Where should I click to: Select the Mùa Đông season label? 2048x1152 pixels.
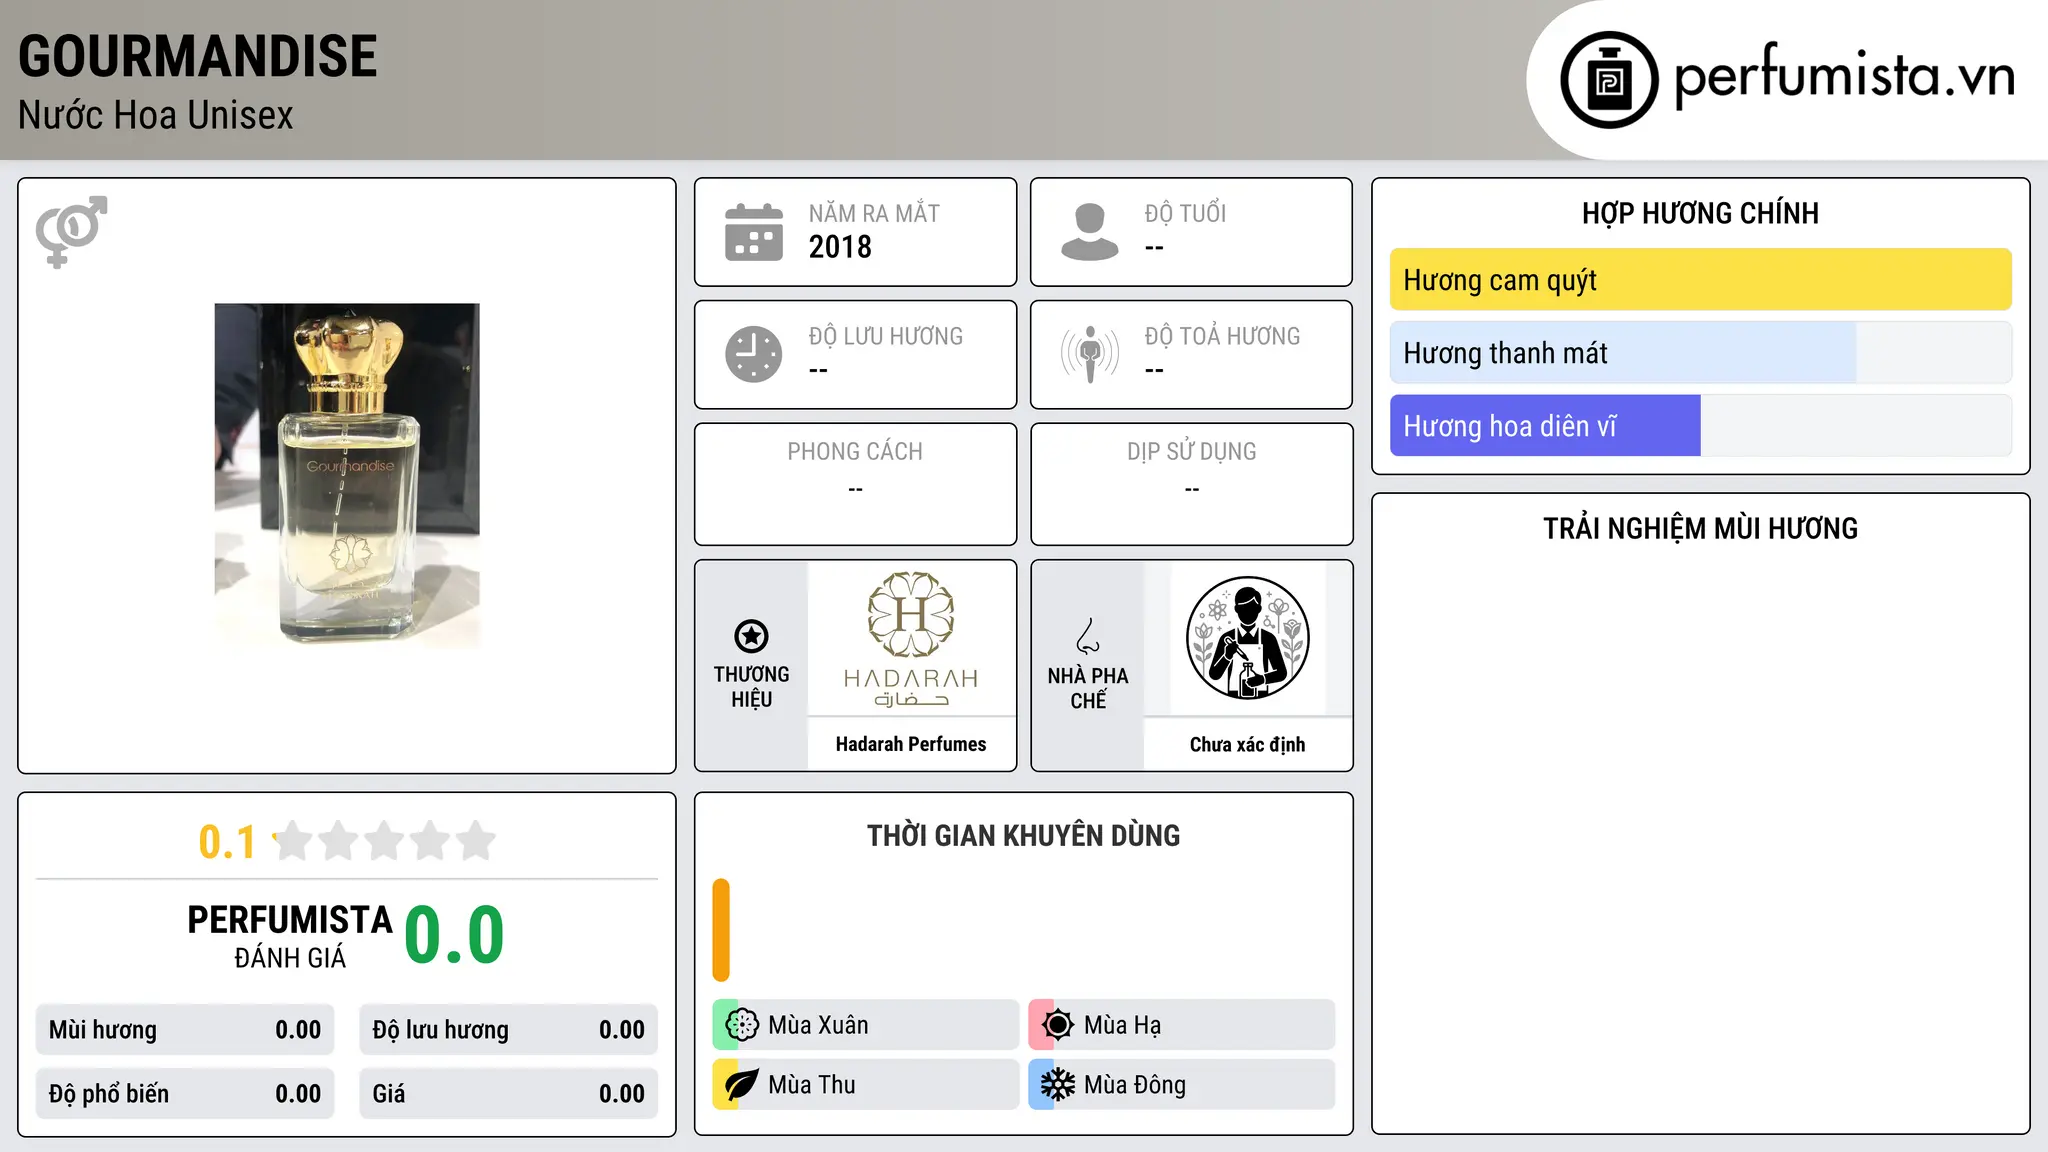point(1135,1085)
